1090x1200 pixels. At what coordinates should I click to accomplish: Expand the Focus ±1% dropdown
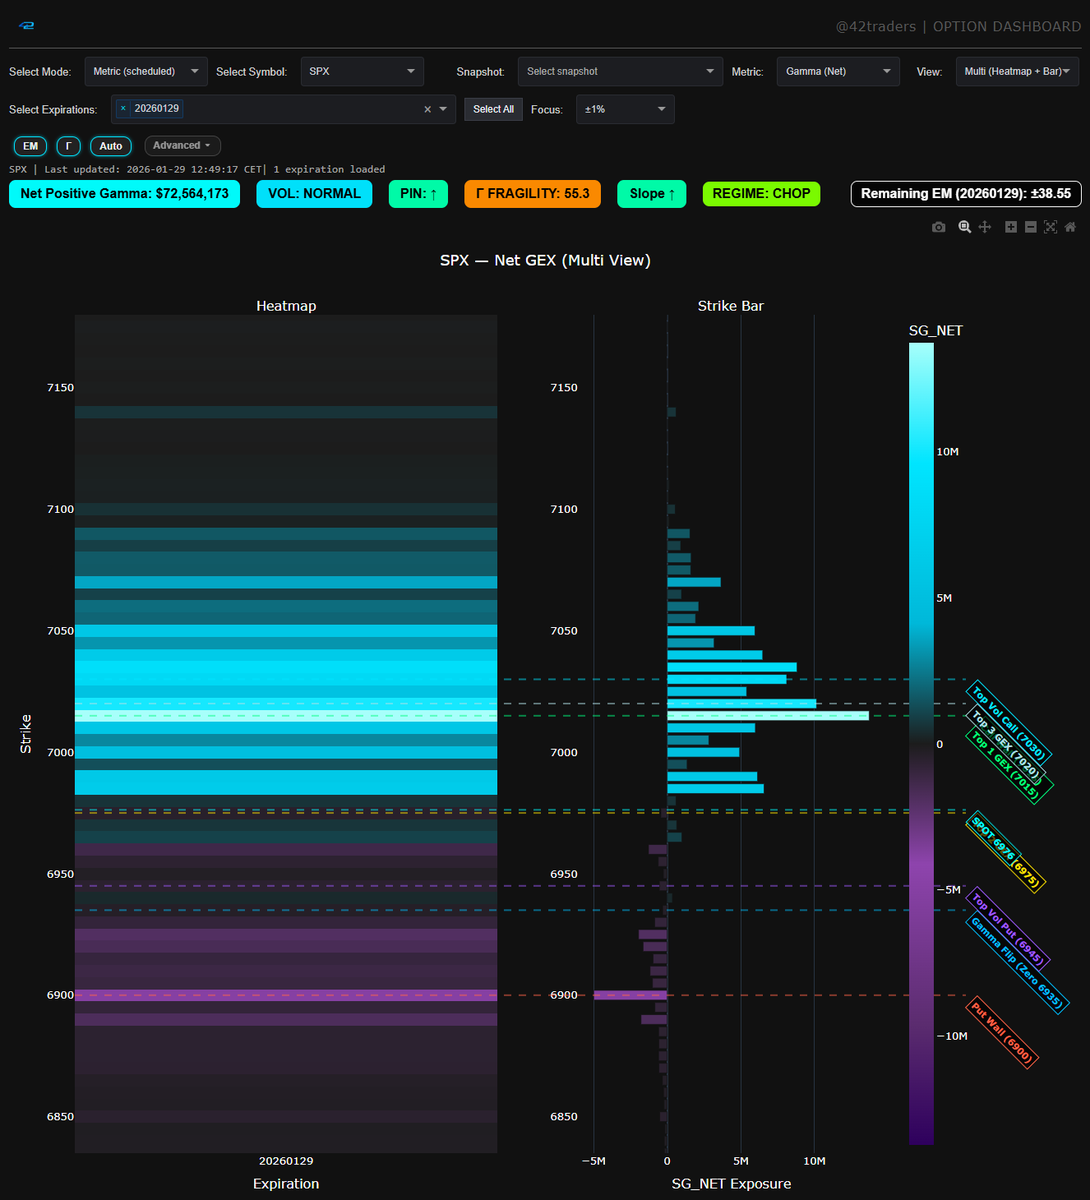tap(625, 109)
